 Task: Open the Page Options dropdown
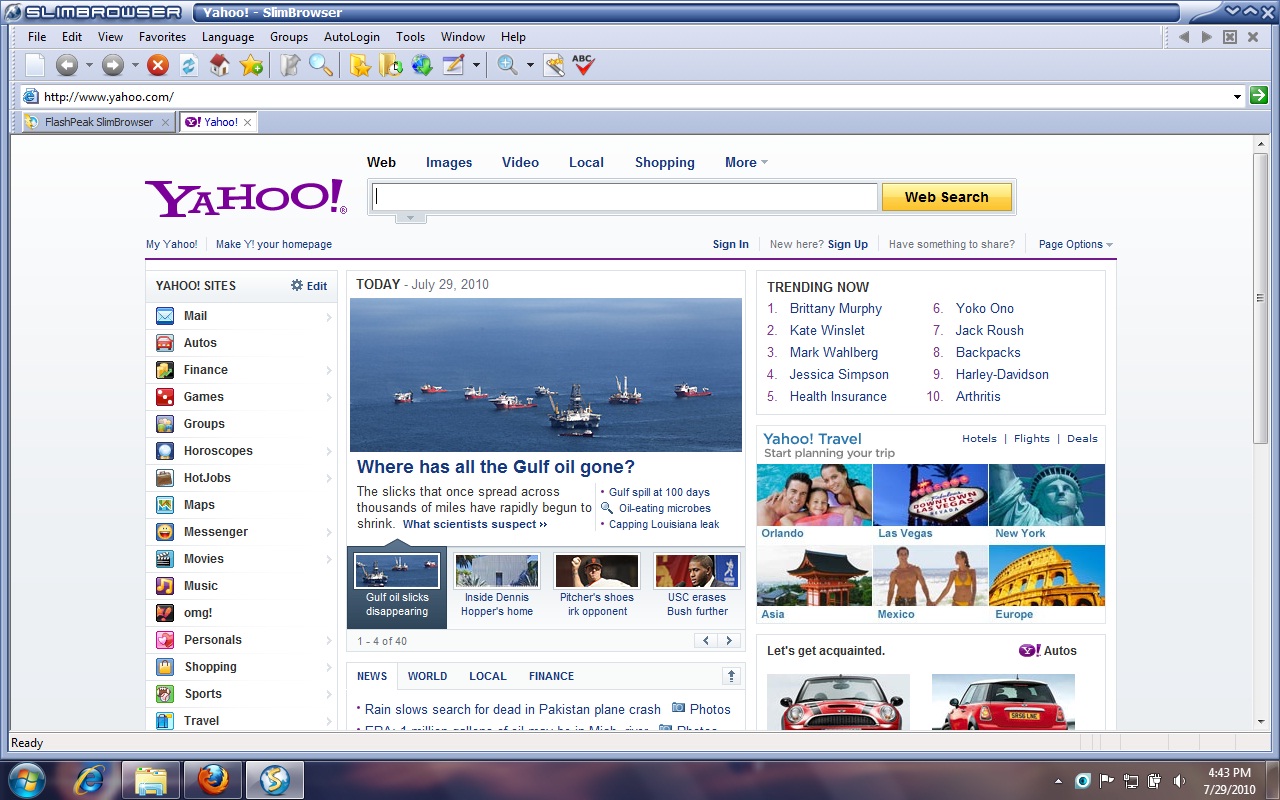point(1075,244)
